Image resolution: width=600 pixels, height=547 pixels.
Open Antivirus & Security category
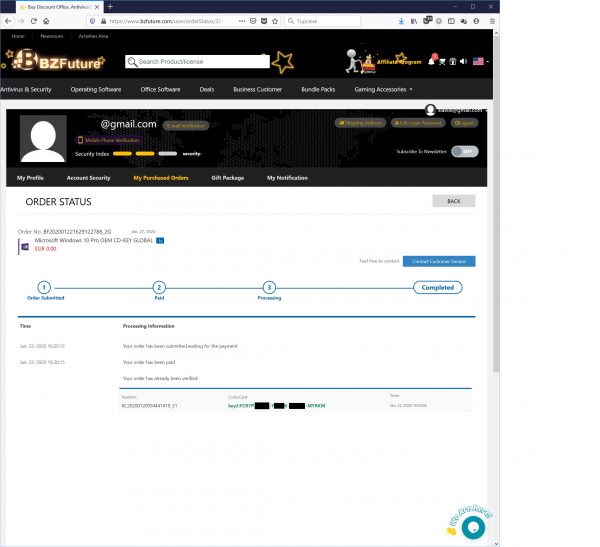(x=26, y=90)
